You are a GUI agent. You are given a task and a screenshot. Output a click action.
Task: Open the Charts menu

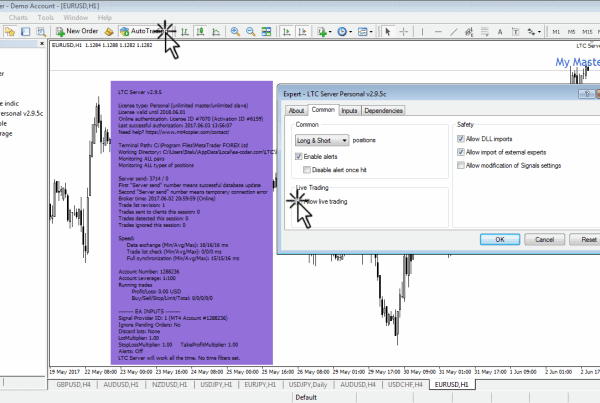click(x=18, y=18)
